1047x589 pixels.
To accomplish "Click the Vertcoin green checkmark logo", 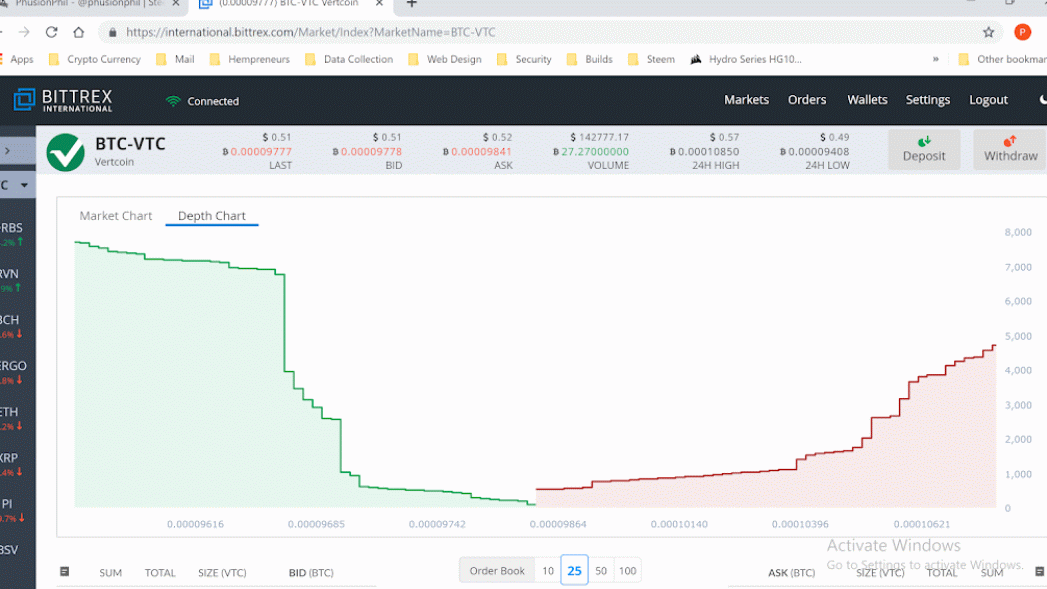I will [x=65, y=152].
